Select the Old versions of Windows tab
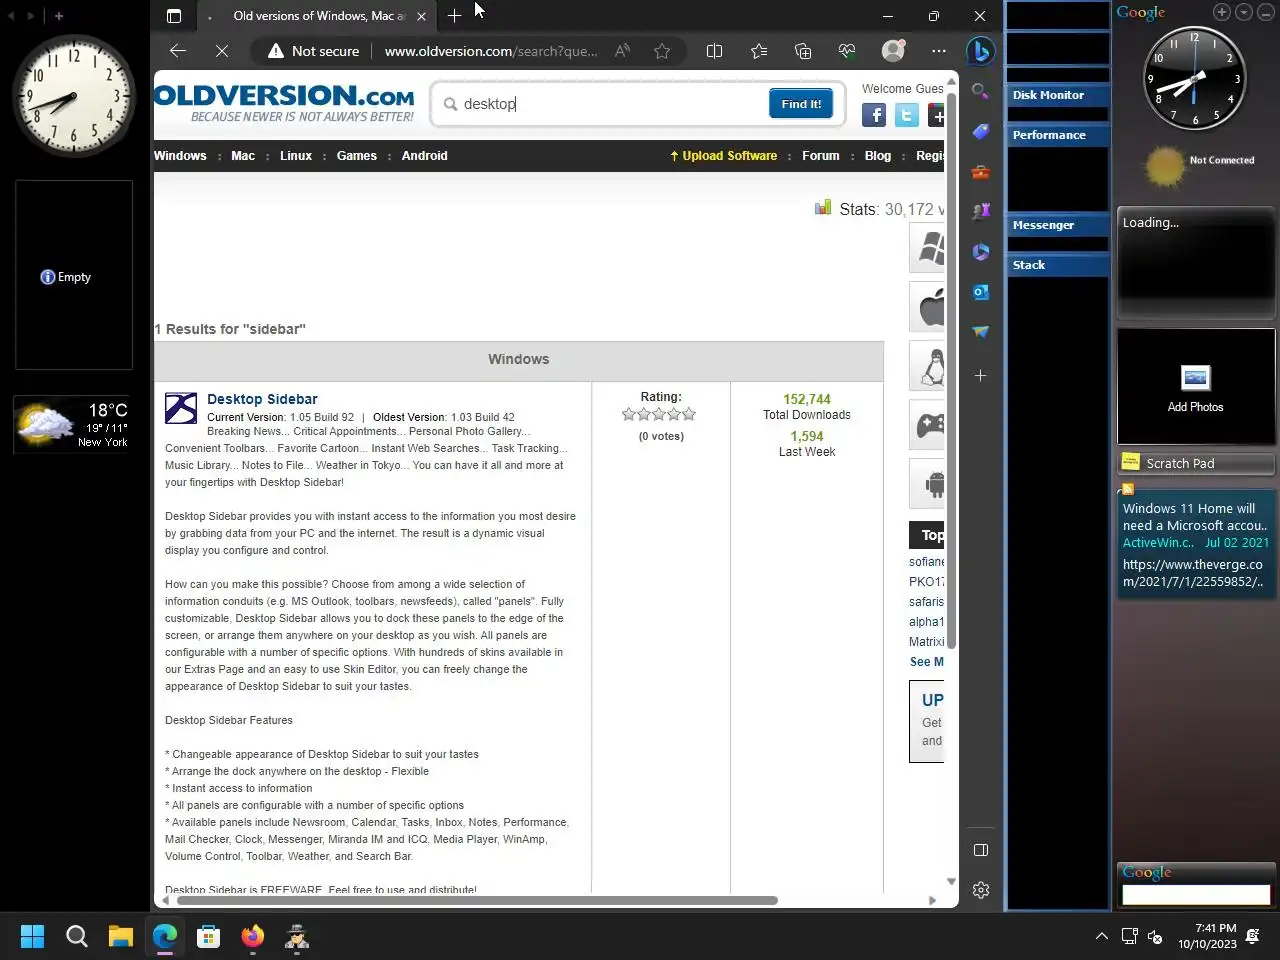Screen dimensions: 1280x960 click(315, 16)
